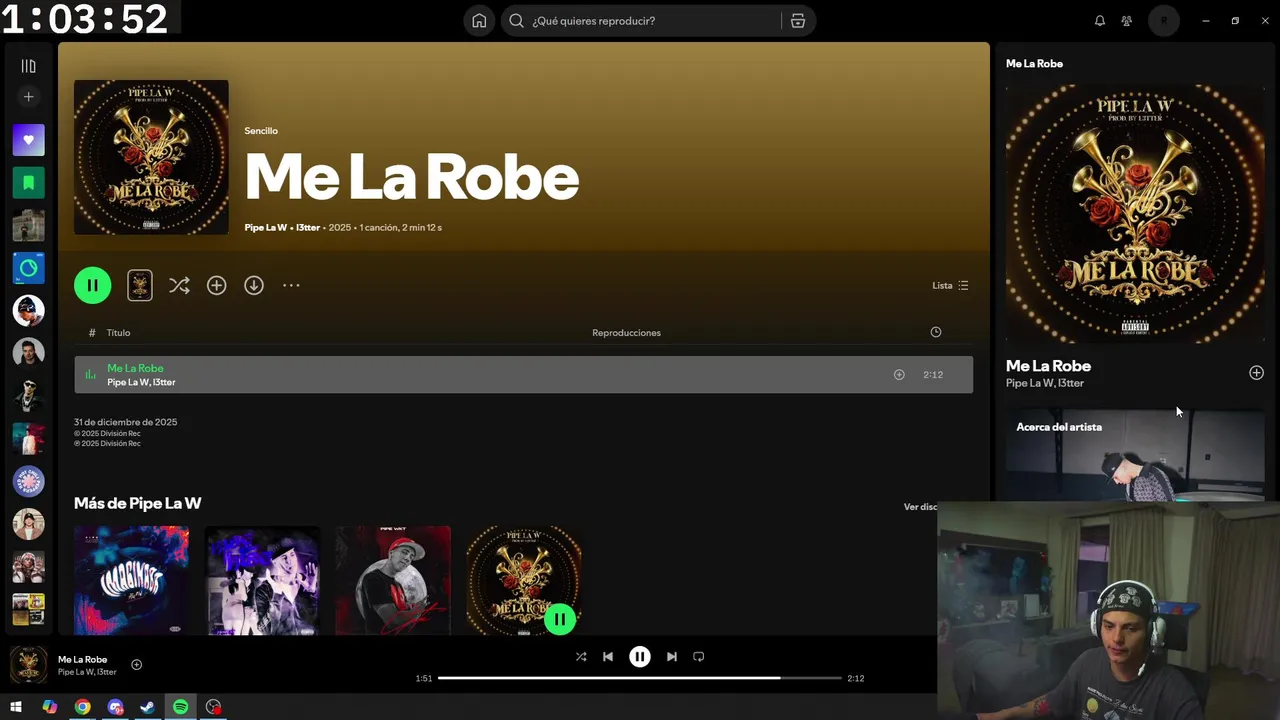The image size is (1280, 720).
Task: Toggle shuffle in the bottom player controls
Action: tap(581, 657)
